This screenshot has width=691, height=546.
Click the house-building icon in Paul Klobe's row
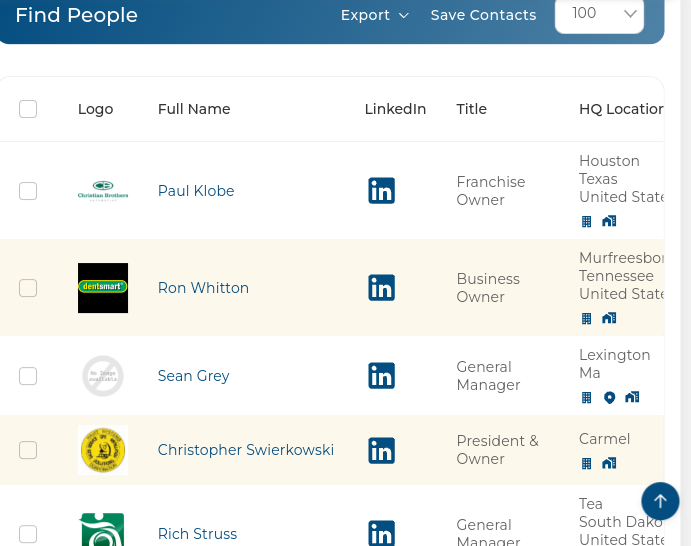click(609, 221)
